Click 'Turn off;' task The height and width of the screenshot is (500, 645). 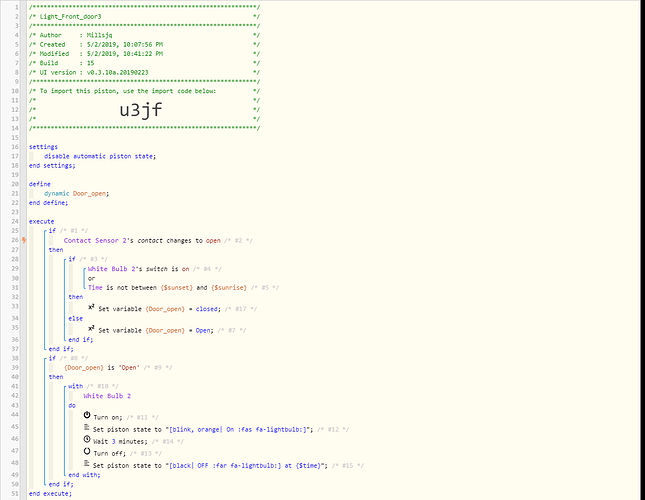coord(109,454)
